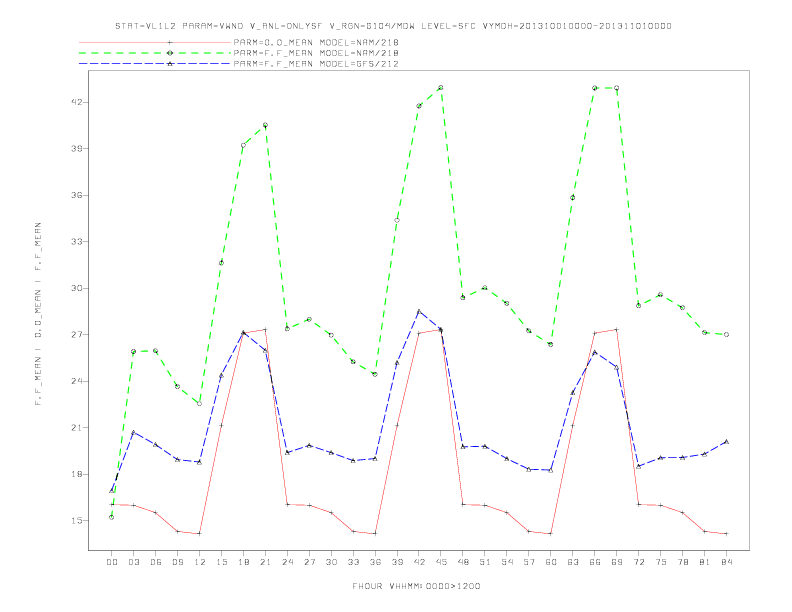792x612 pixels.
Task: Click y-axis tick value 18
Action: point(76,474)
